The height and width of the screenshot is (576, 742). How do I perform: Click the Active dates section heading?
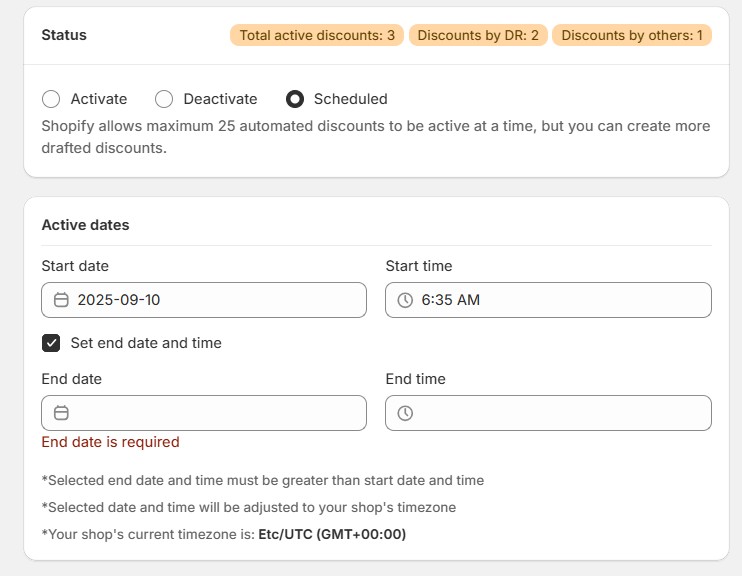click(85, 225)
